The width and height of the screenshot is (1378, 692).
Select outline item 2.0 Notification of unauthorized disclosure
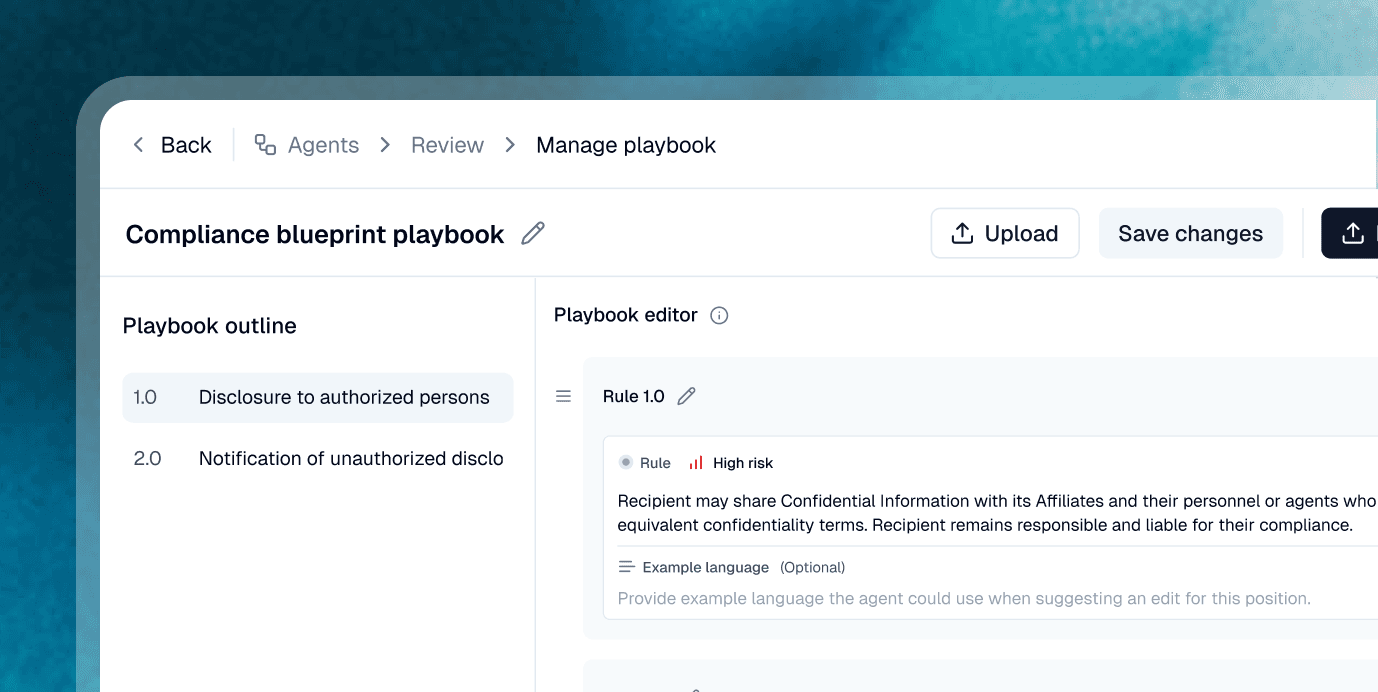[x=317, y=459]
